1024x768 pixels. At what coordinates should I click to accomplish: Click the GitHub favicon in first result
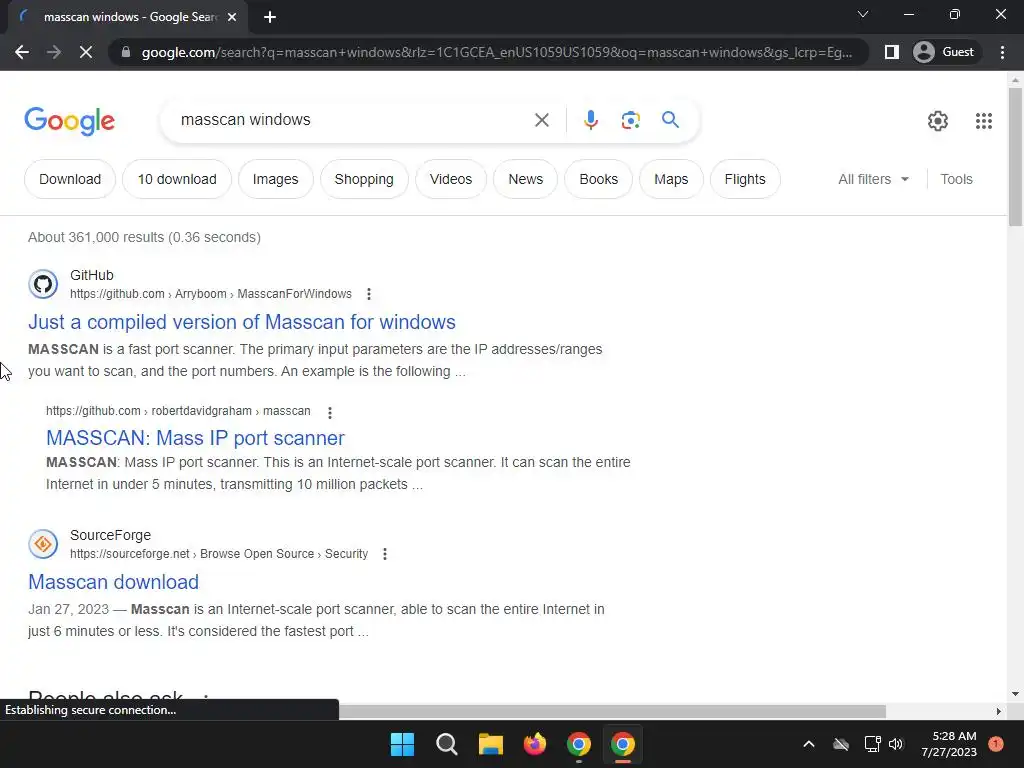pos(43,284)
